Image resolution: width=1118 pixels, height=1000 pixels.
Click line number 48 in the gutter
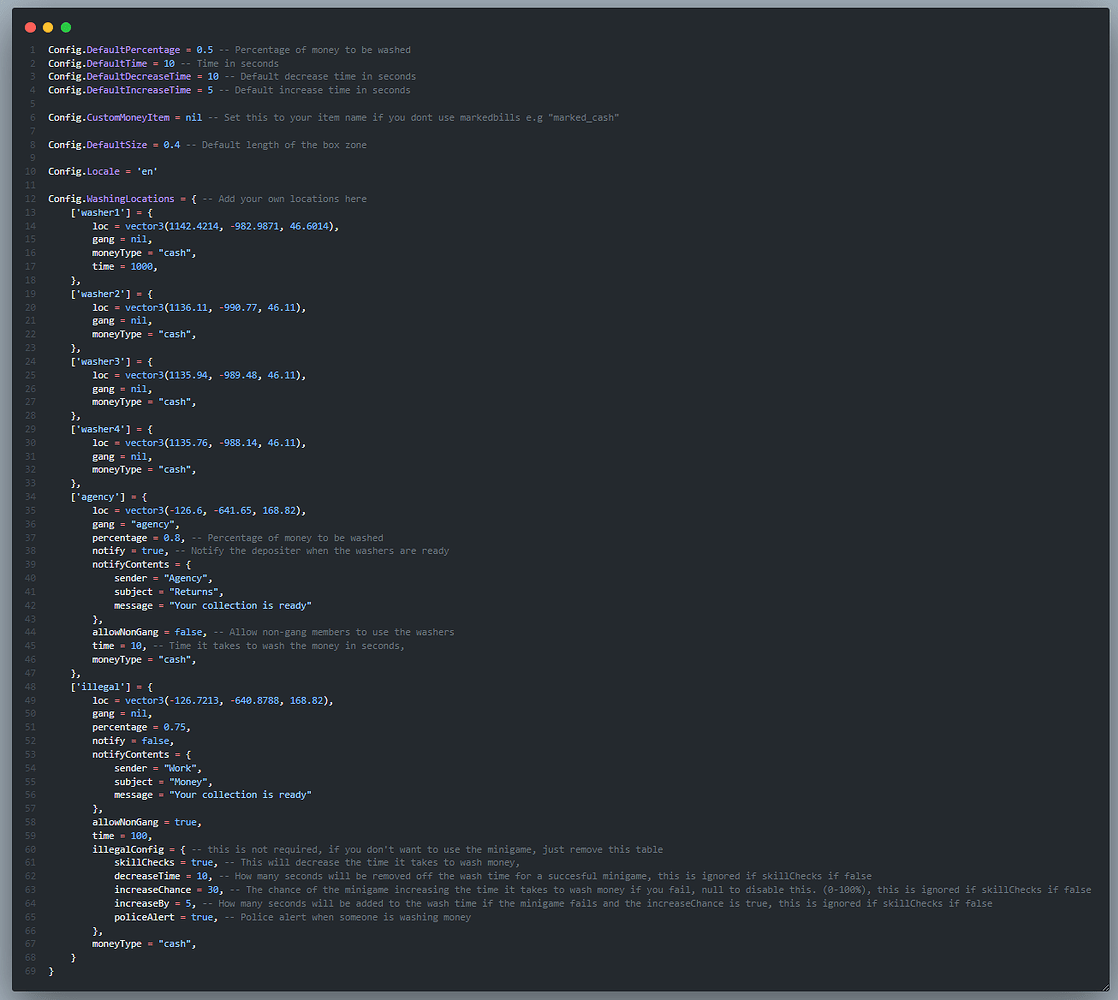click(x=30, y=686)
